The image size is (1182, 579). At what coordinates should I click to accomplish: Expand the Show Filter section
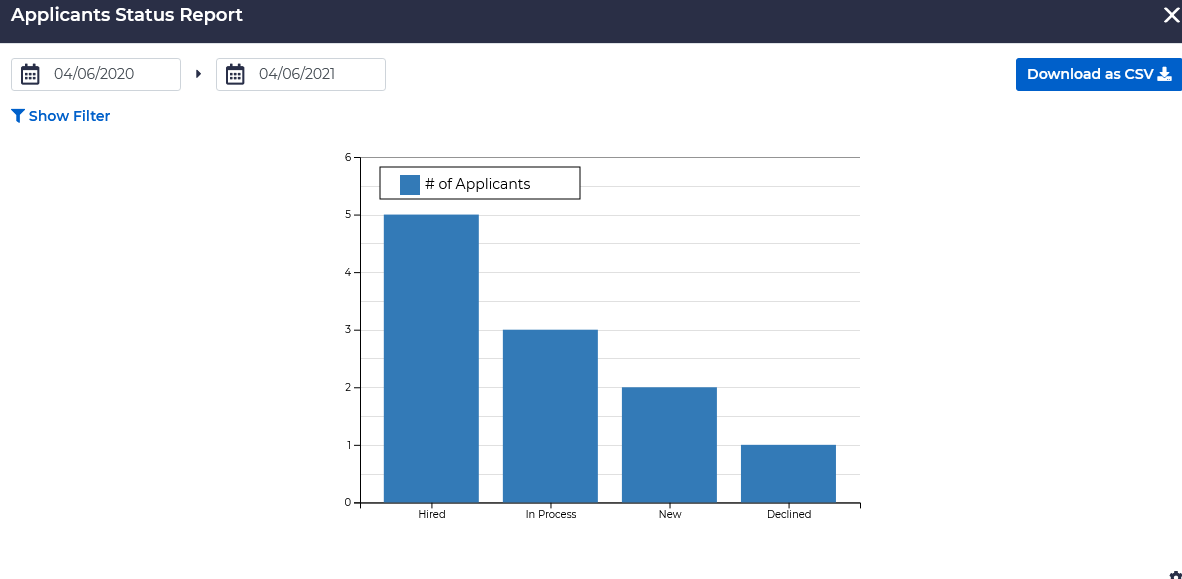[x=69, y=116]
